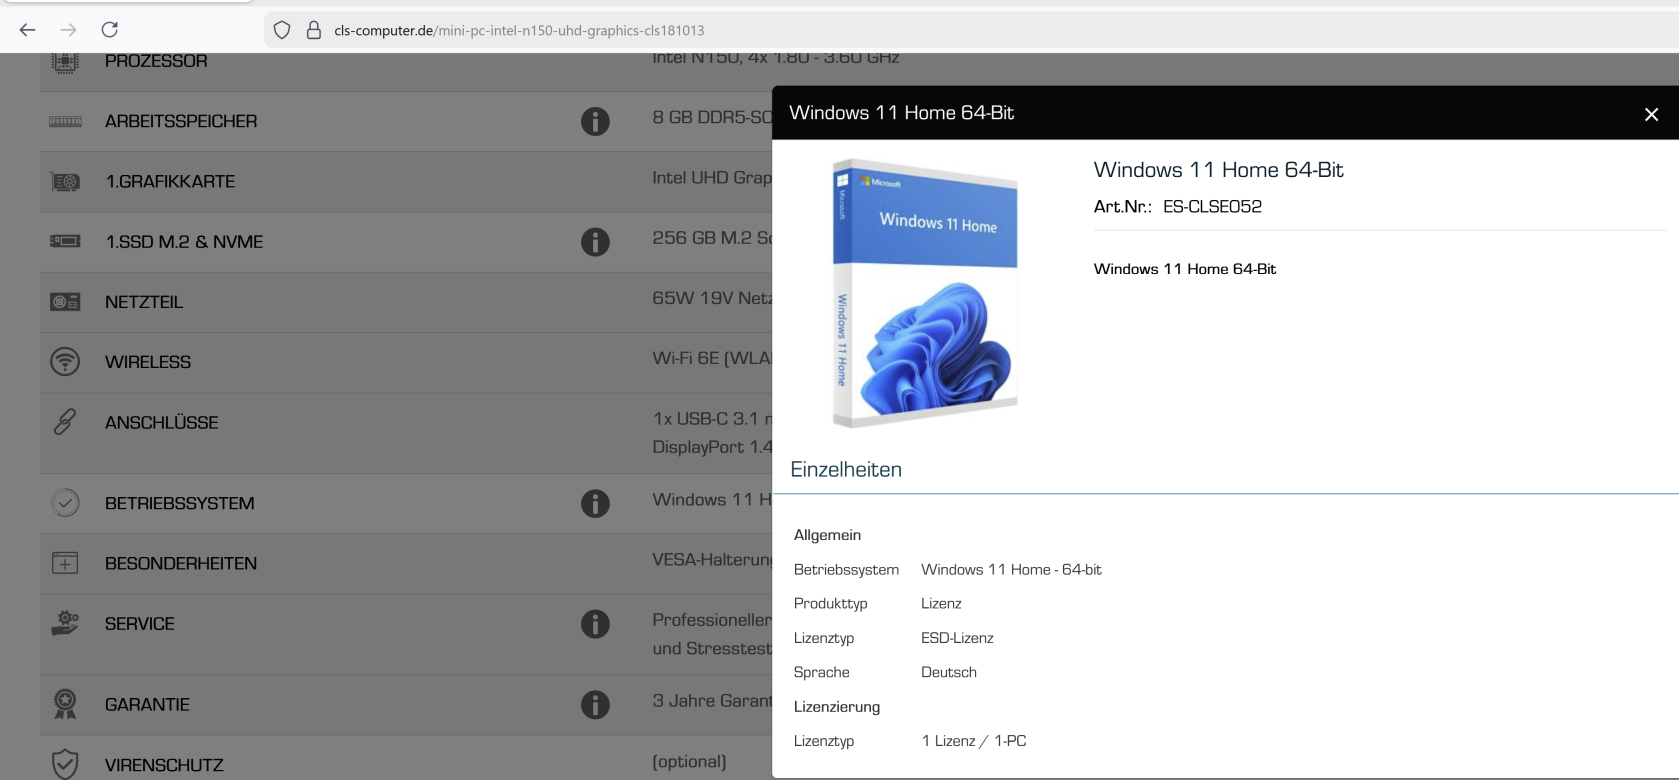Select the NETZTEIL row label

tap(144, 302)
